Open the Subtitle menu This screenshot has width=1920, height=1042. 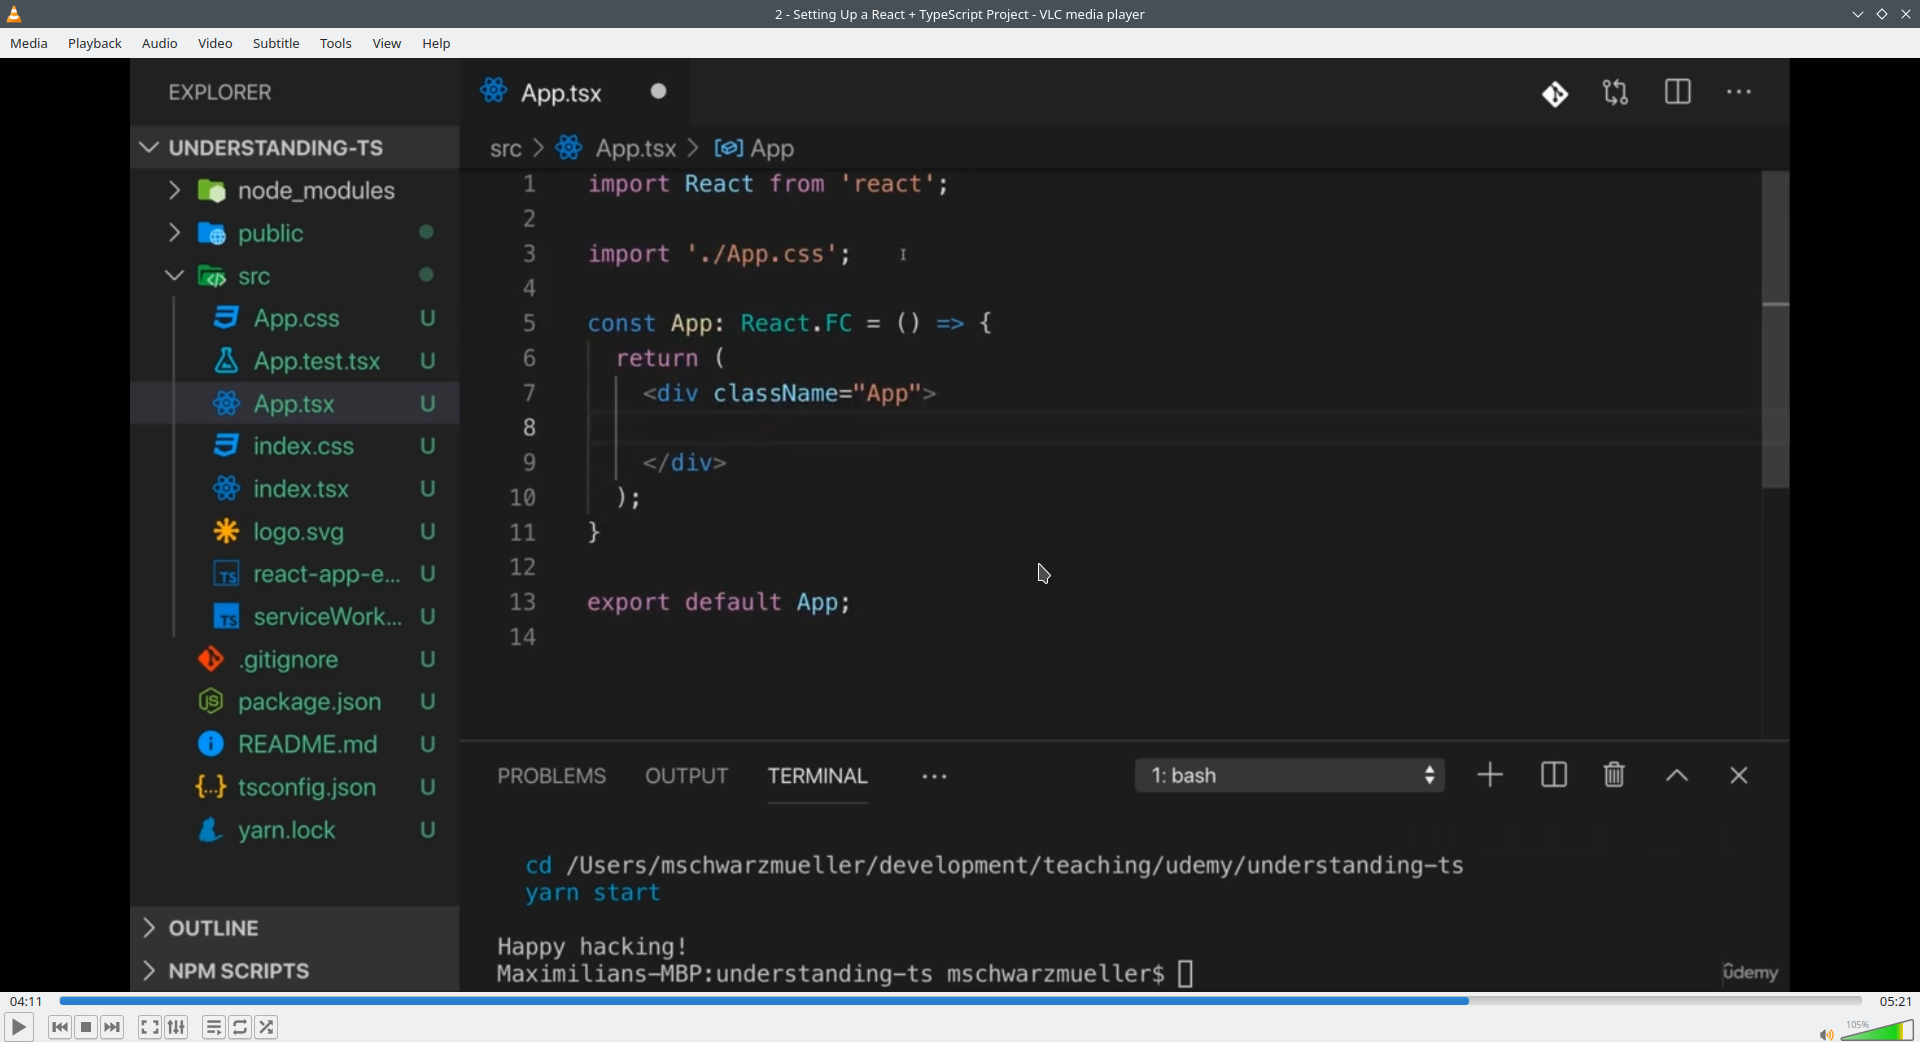click(x=276, y=43)
